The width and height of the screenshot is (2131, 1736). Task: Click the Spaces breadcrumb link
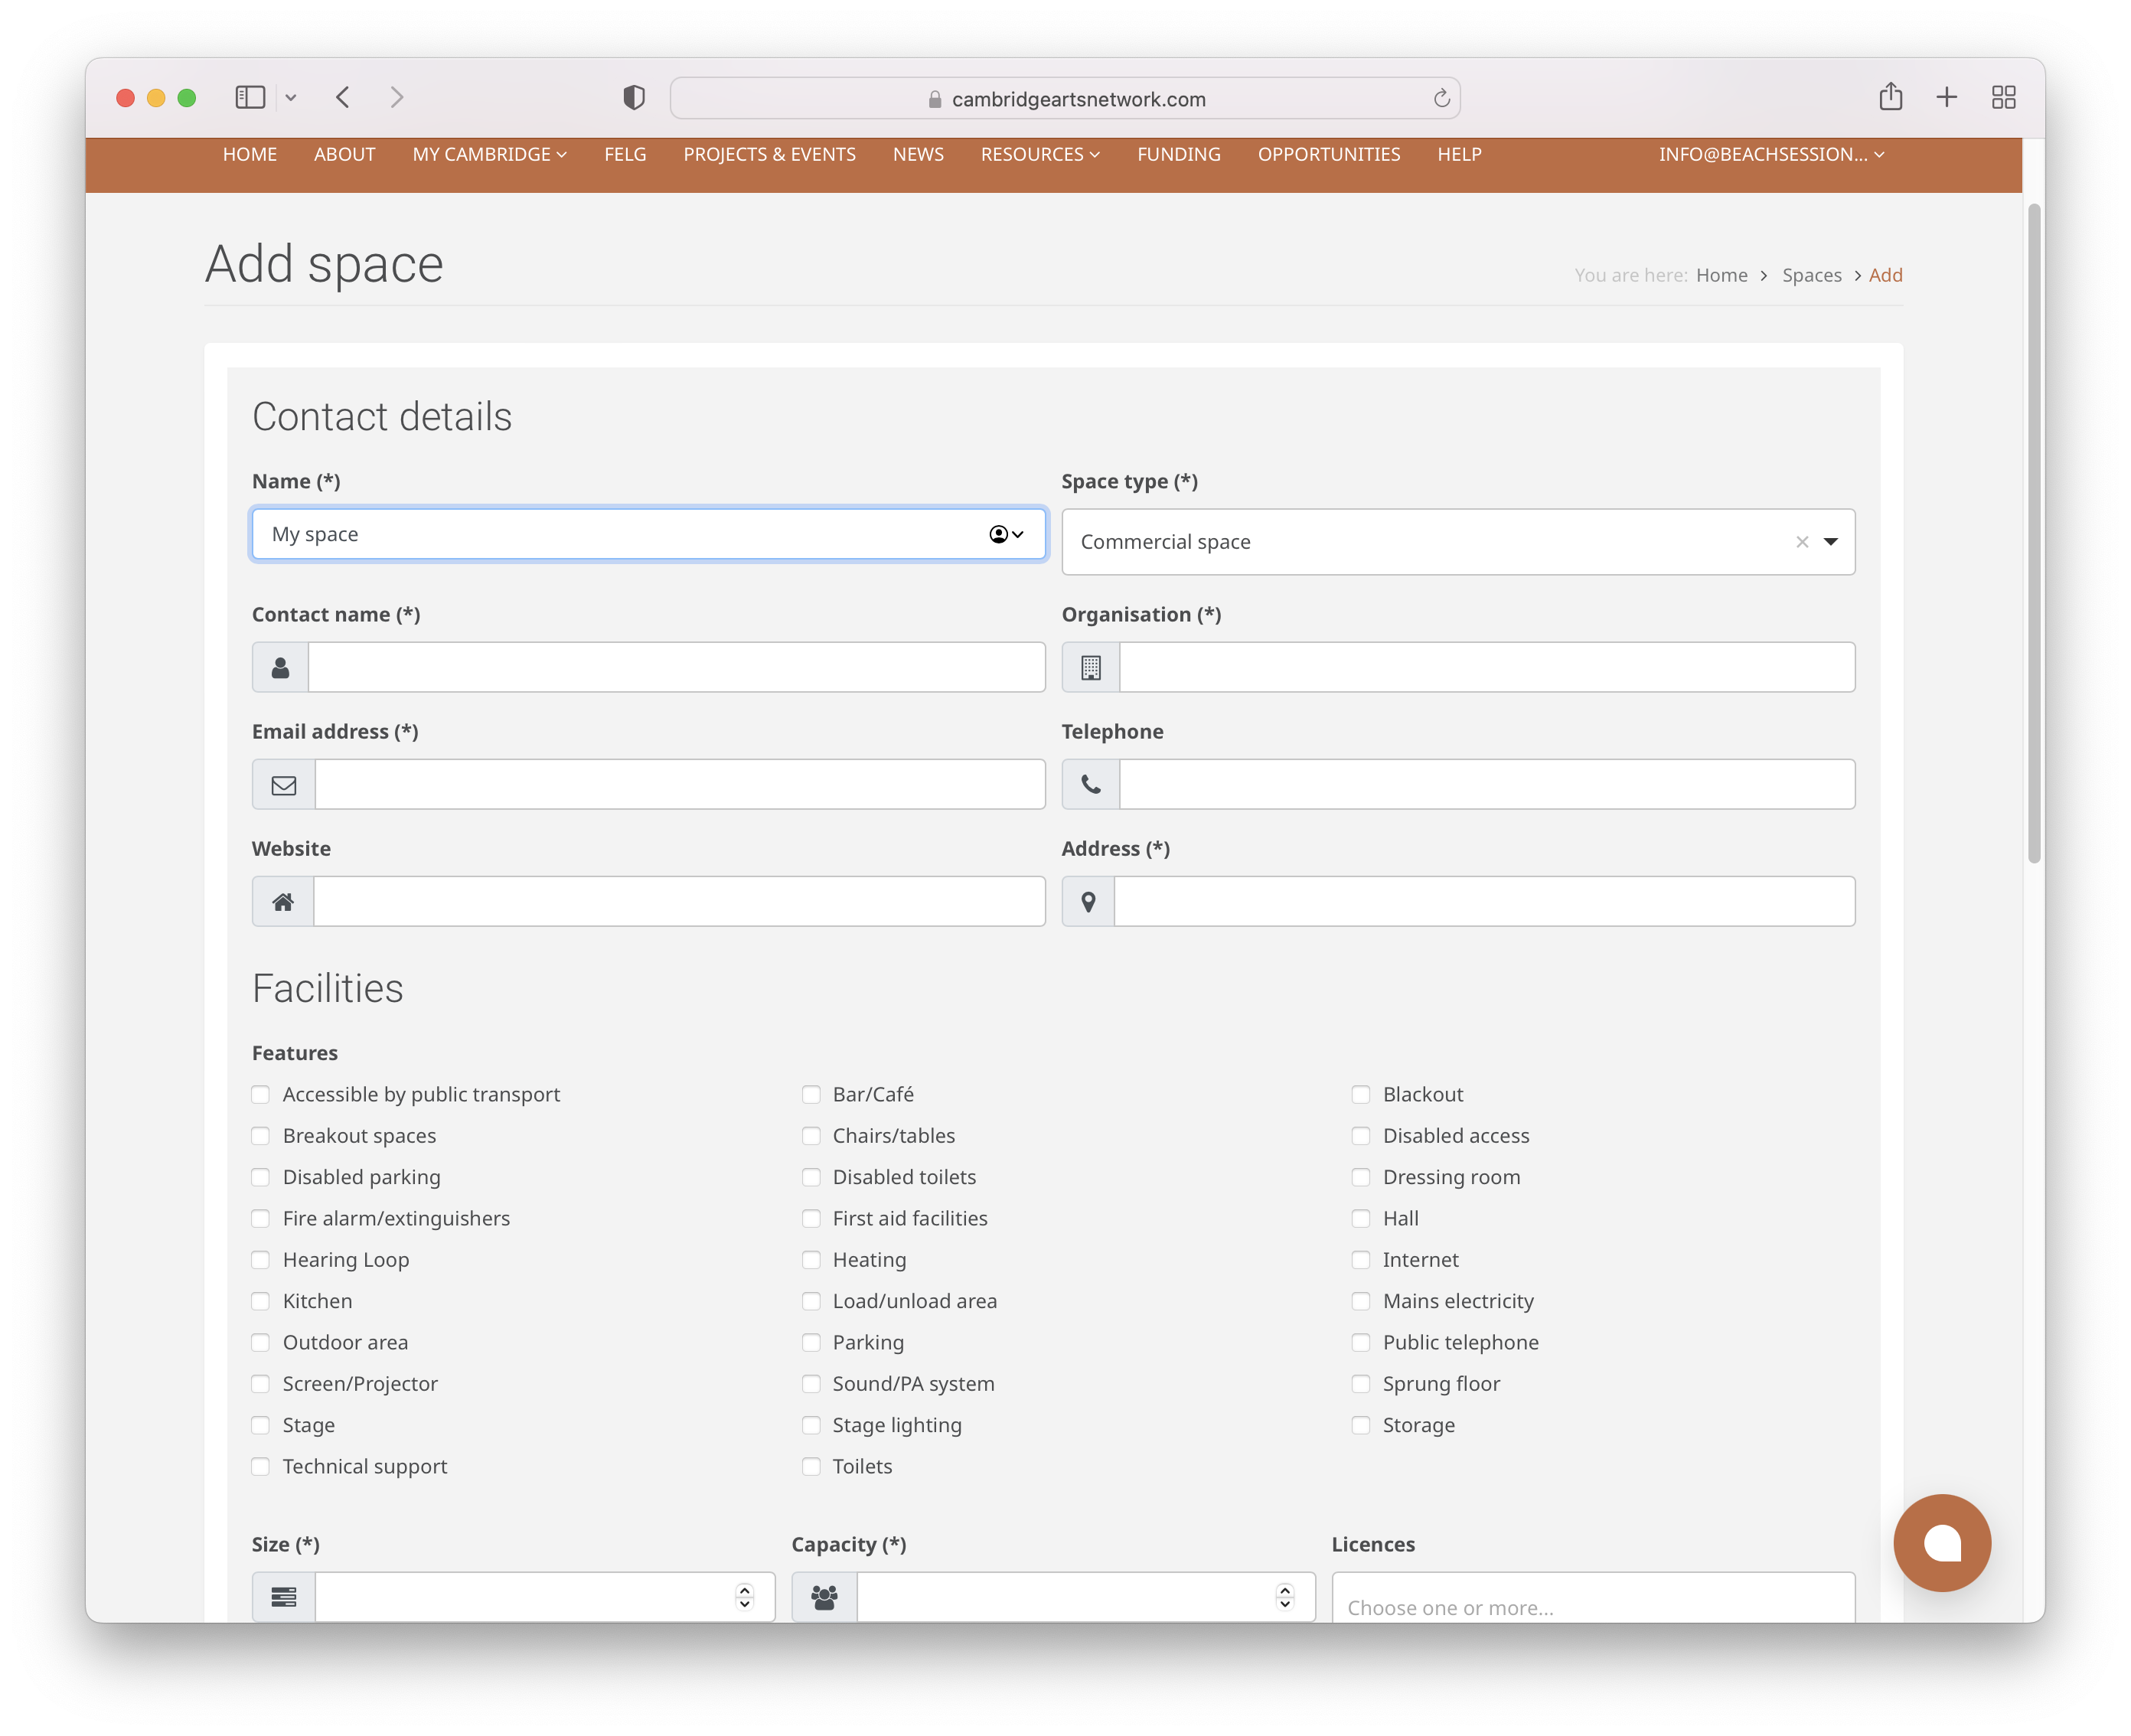tap(1811, 275)
